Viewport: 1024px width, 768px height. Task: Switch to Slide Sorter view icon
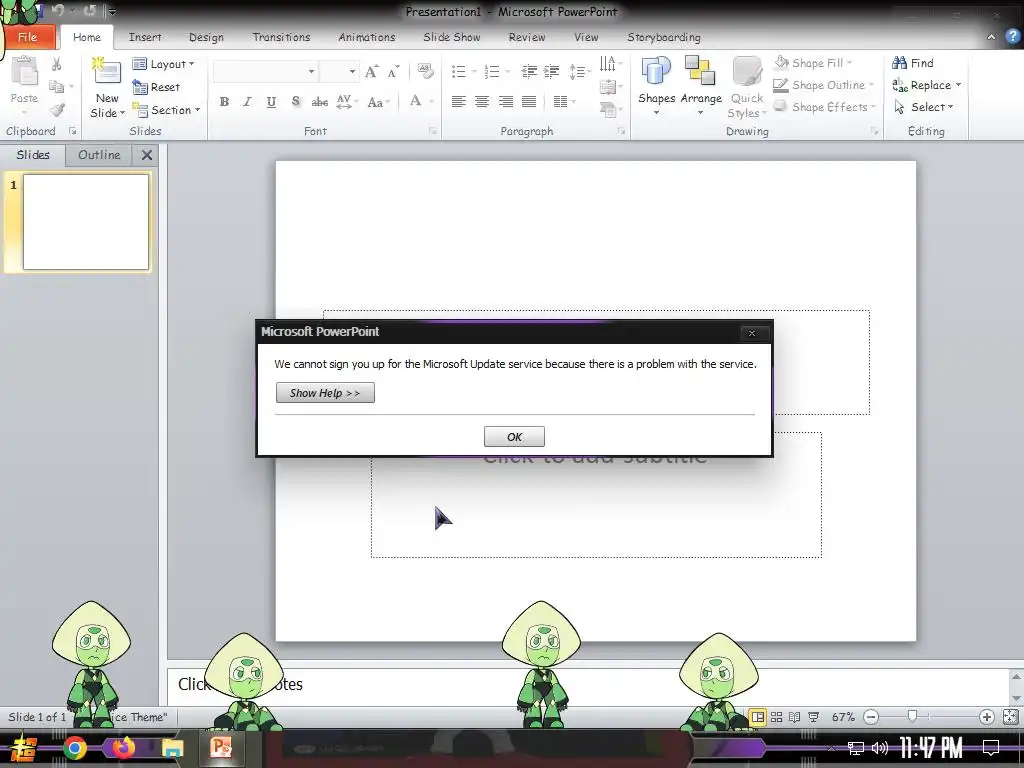776,717
